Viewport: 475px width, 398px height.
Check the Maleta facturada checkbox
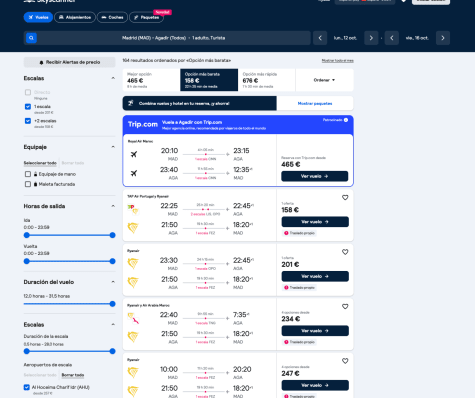[28, 184]
